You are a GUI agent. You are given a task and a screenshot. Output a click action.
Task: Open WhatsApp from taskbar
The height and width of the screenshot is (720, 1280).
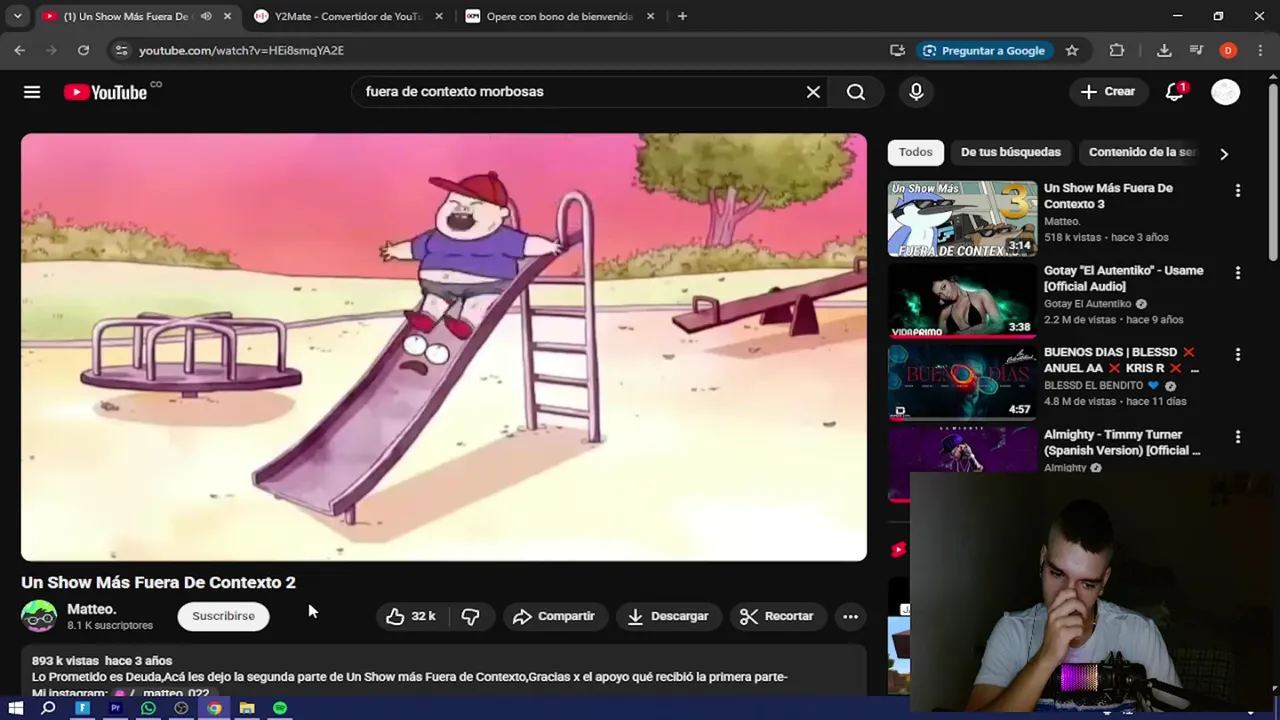(x=148, y=708)
